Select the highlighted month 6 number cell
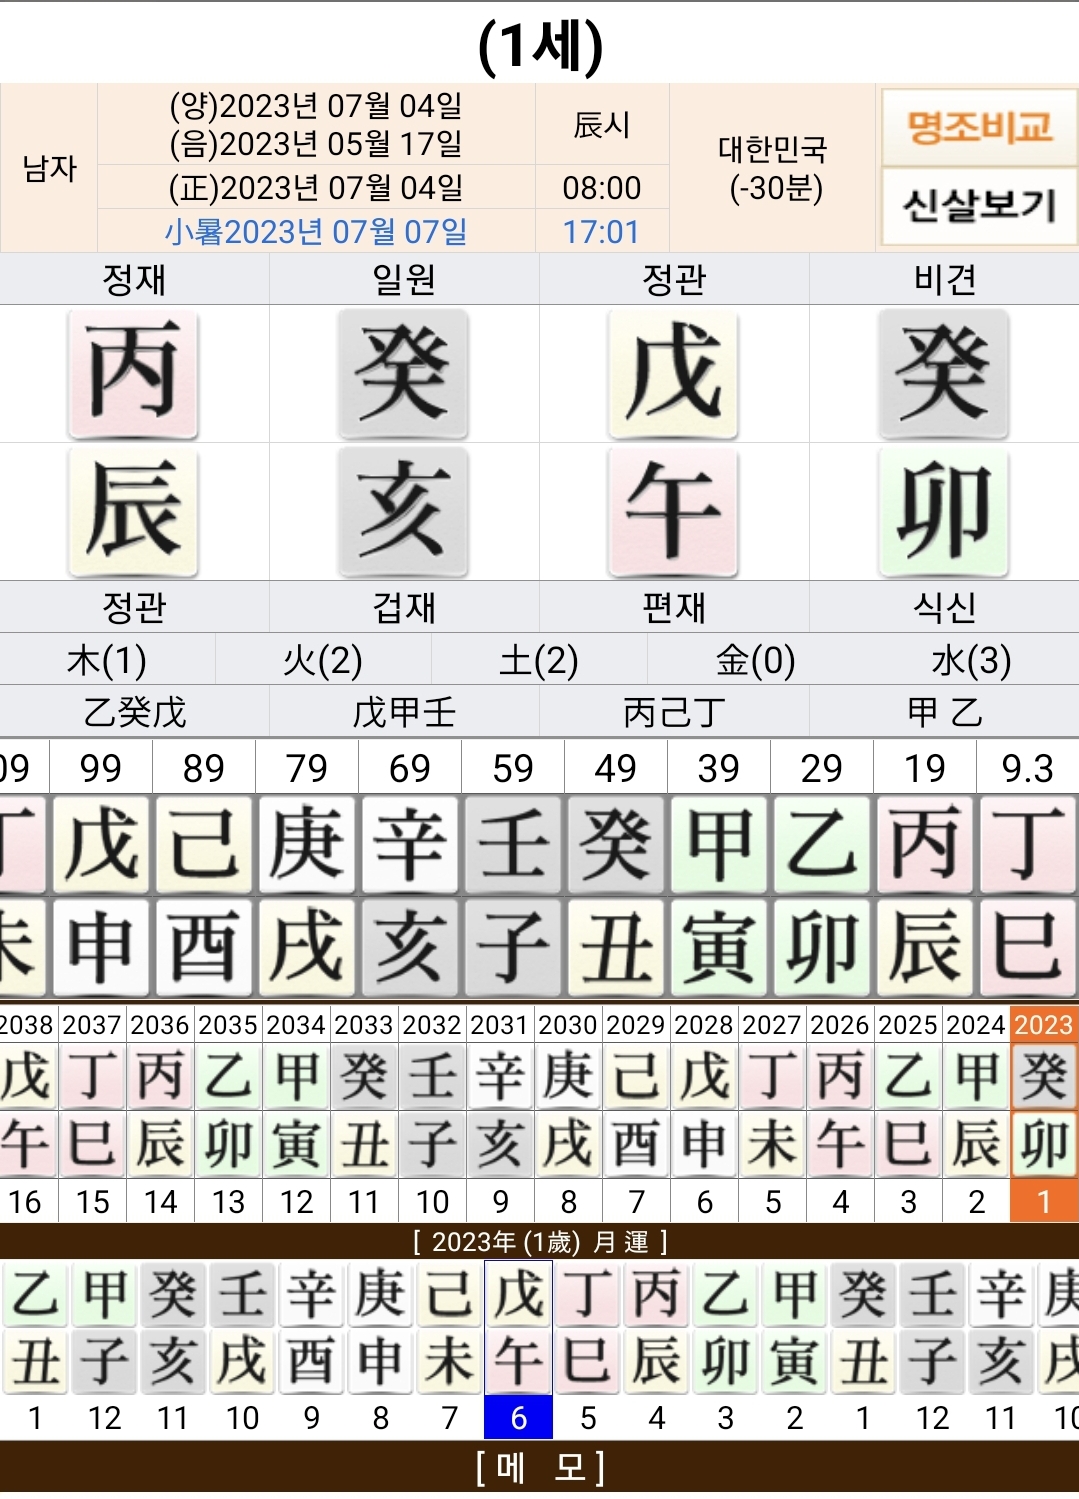1079x1499 pixels. click(x=518, y=1418)
